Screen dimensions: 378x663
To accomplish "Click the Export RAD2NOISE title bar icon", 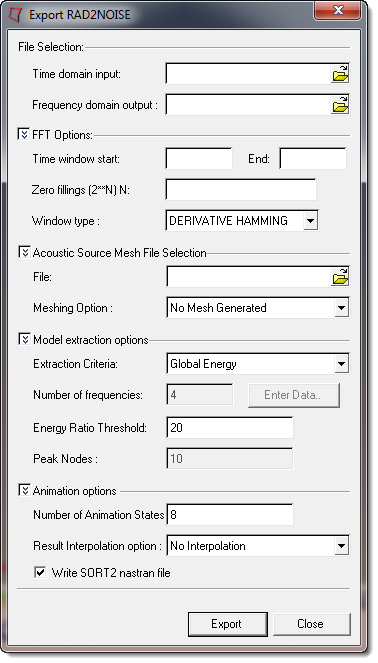I will [x=15, y=14].
